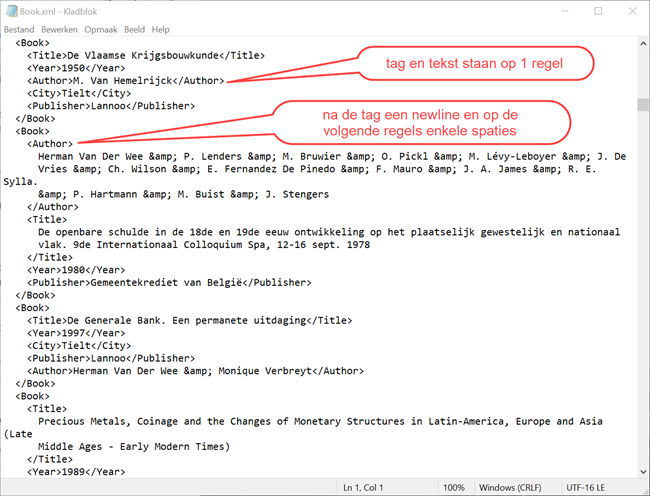Click the line '&amp; P. Hartmann &amp; M. Buist'
Screen dimensions: 650x496
(x=184, y=194)
